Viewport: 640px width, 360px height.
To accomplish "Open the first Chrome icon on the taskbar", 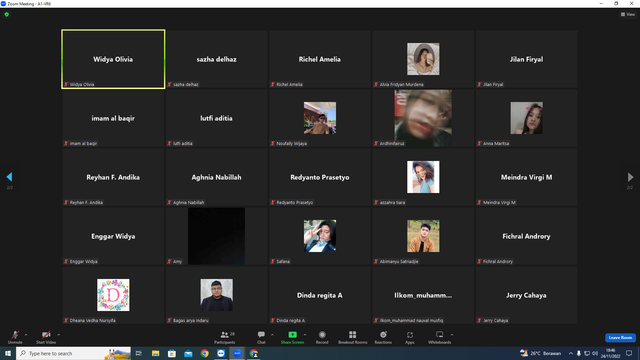I will coord(204,353).
